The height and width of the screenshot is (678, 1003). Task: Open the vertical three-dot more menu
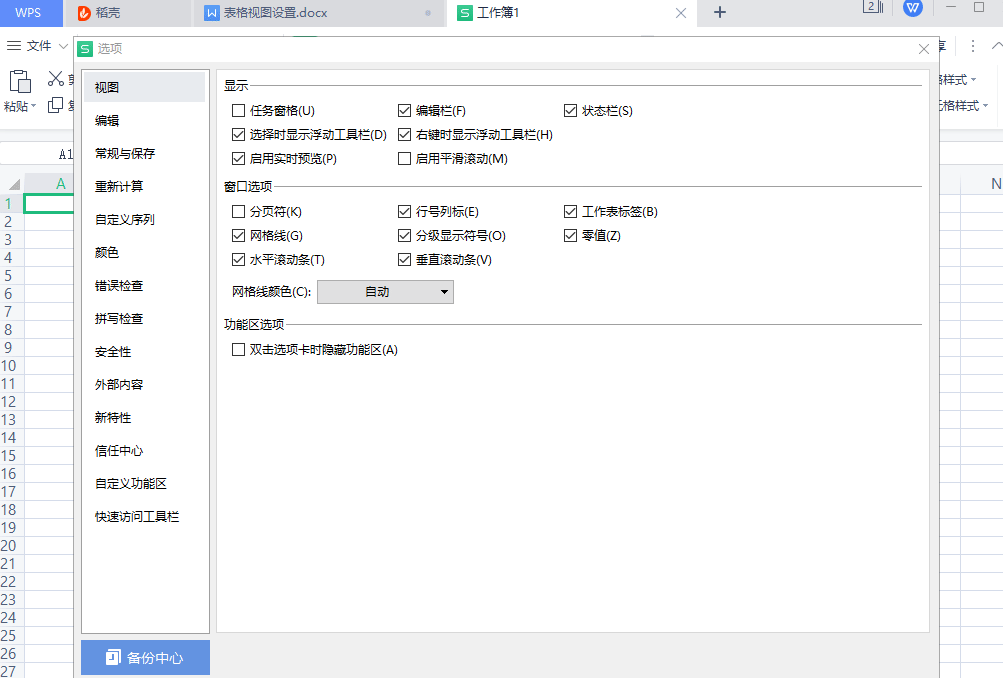coord(972,46)
